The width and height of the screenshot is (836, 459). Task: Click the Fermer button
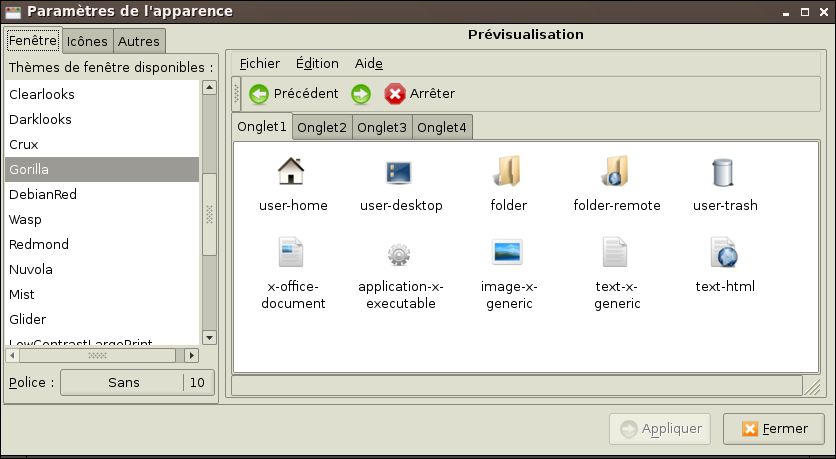click(775, 429)
